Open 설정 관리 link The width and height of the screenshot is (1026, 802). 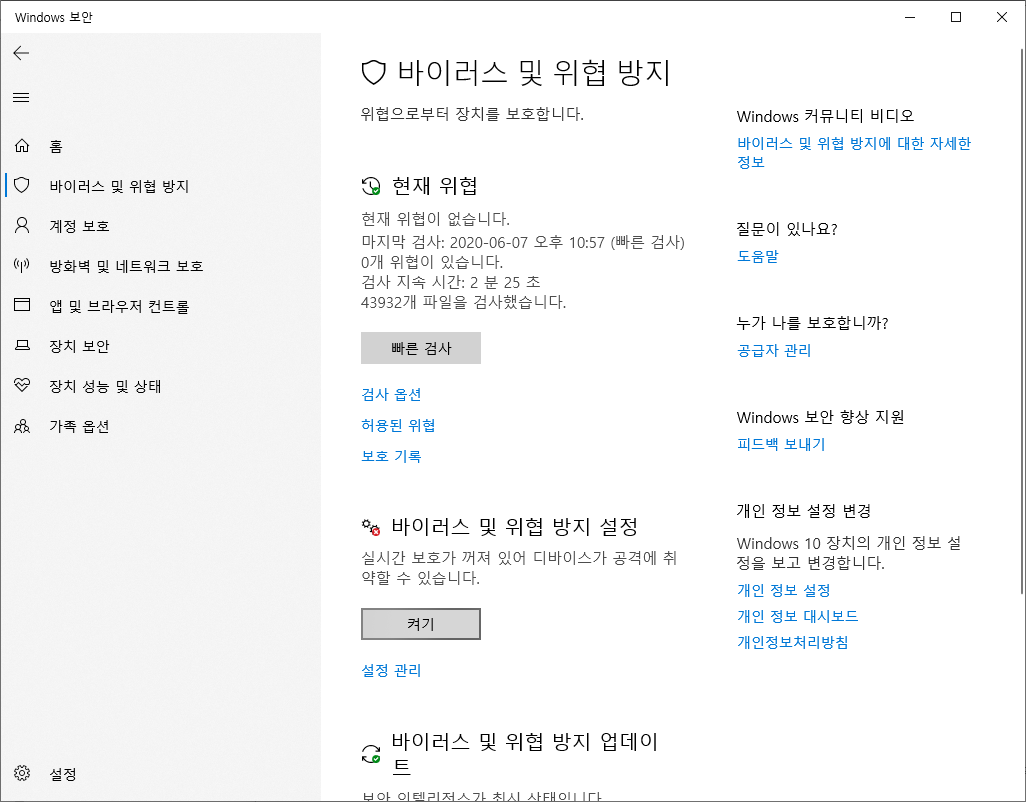pos(391,671)
